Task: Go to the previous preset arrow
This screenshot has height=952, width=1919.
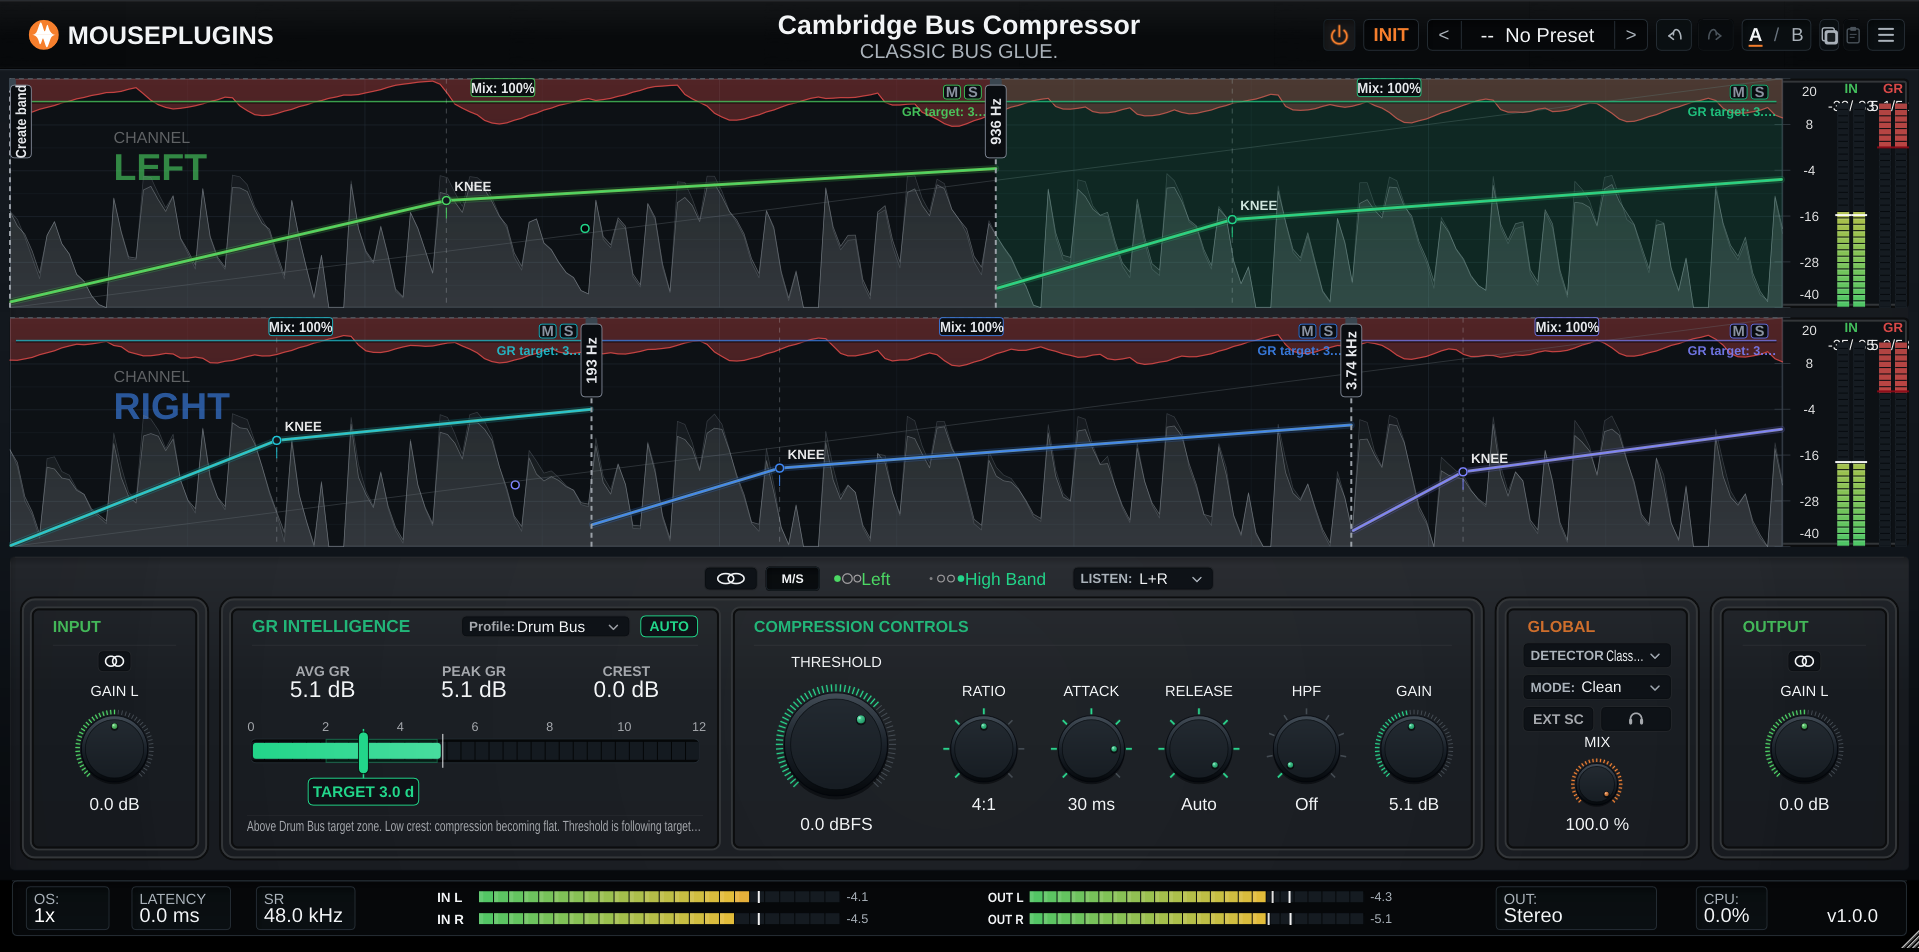Action: pos(1443,36)
